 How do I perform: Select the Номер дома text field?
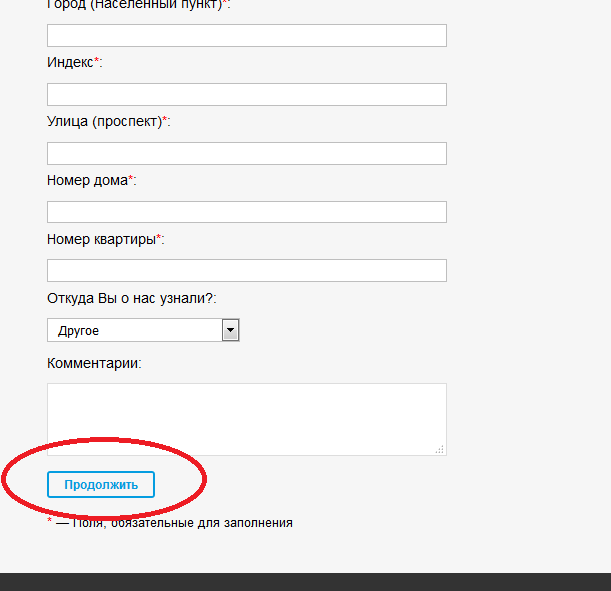click(x=246, y=212)
